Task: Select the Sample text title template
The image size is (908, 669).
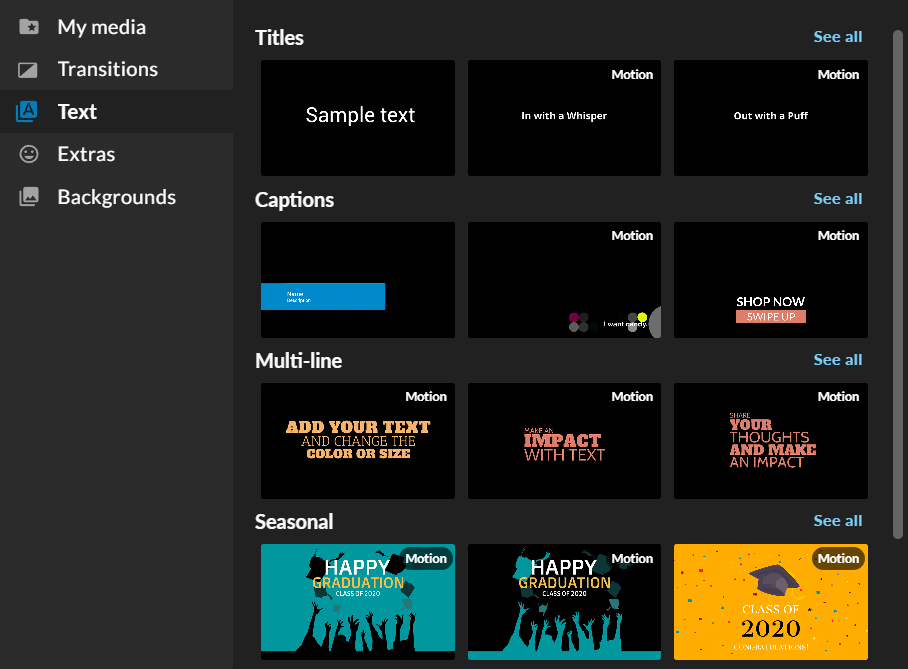Action: click(x=358, y=118)
